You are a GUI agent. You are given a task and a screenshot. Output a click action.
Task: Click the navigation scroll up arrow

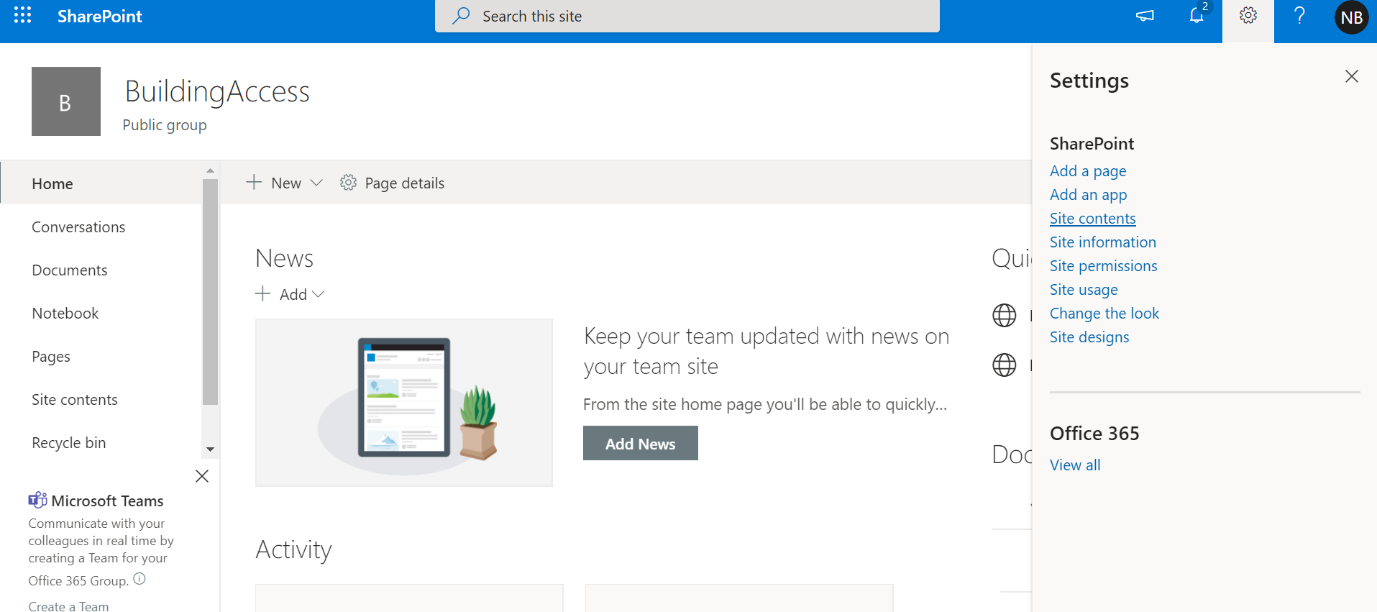click(210, 171)
